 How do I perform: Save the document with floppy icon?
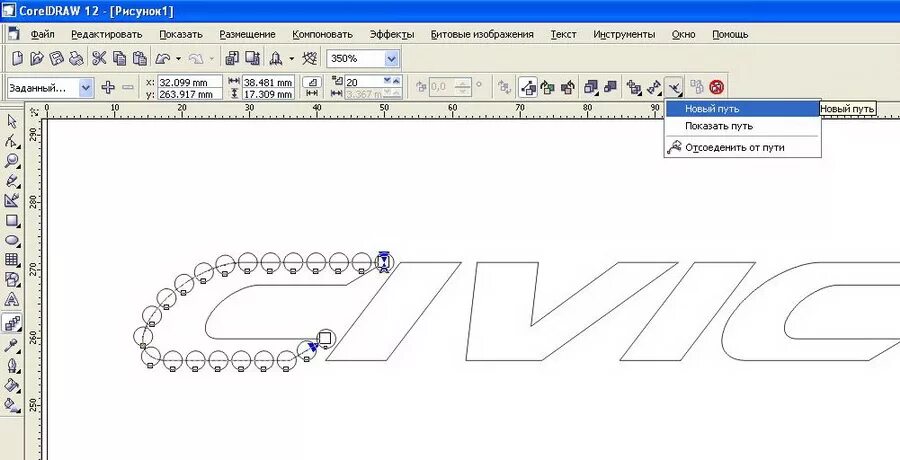tap(56, 59)
